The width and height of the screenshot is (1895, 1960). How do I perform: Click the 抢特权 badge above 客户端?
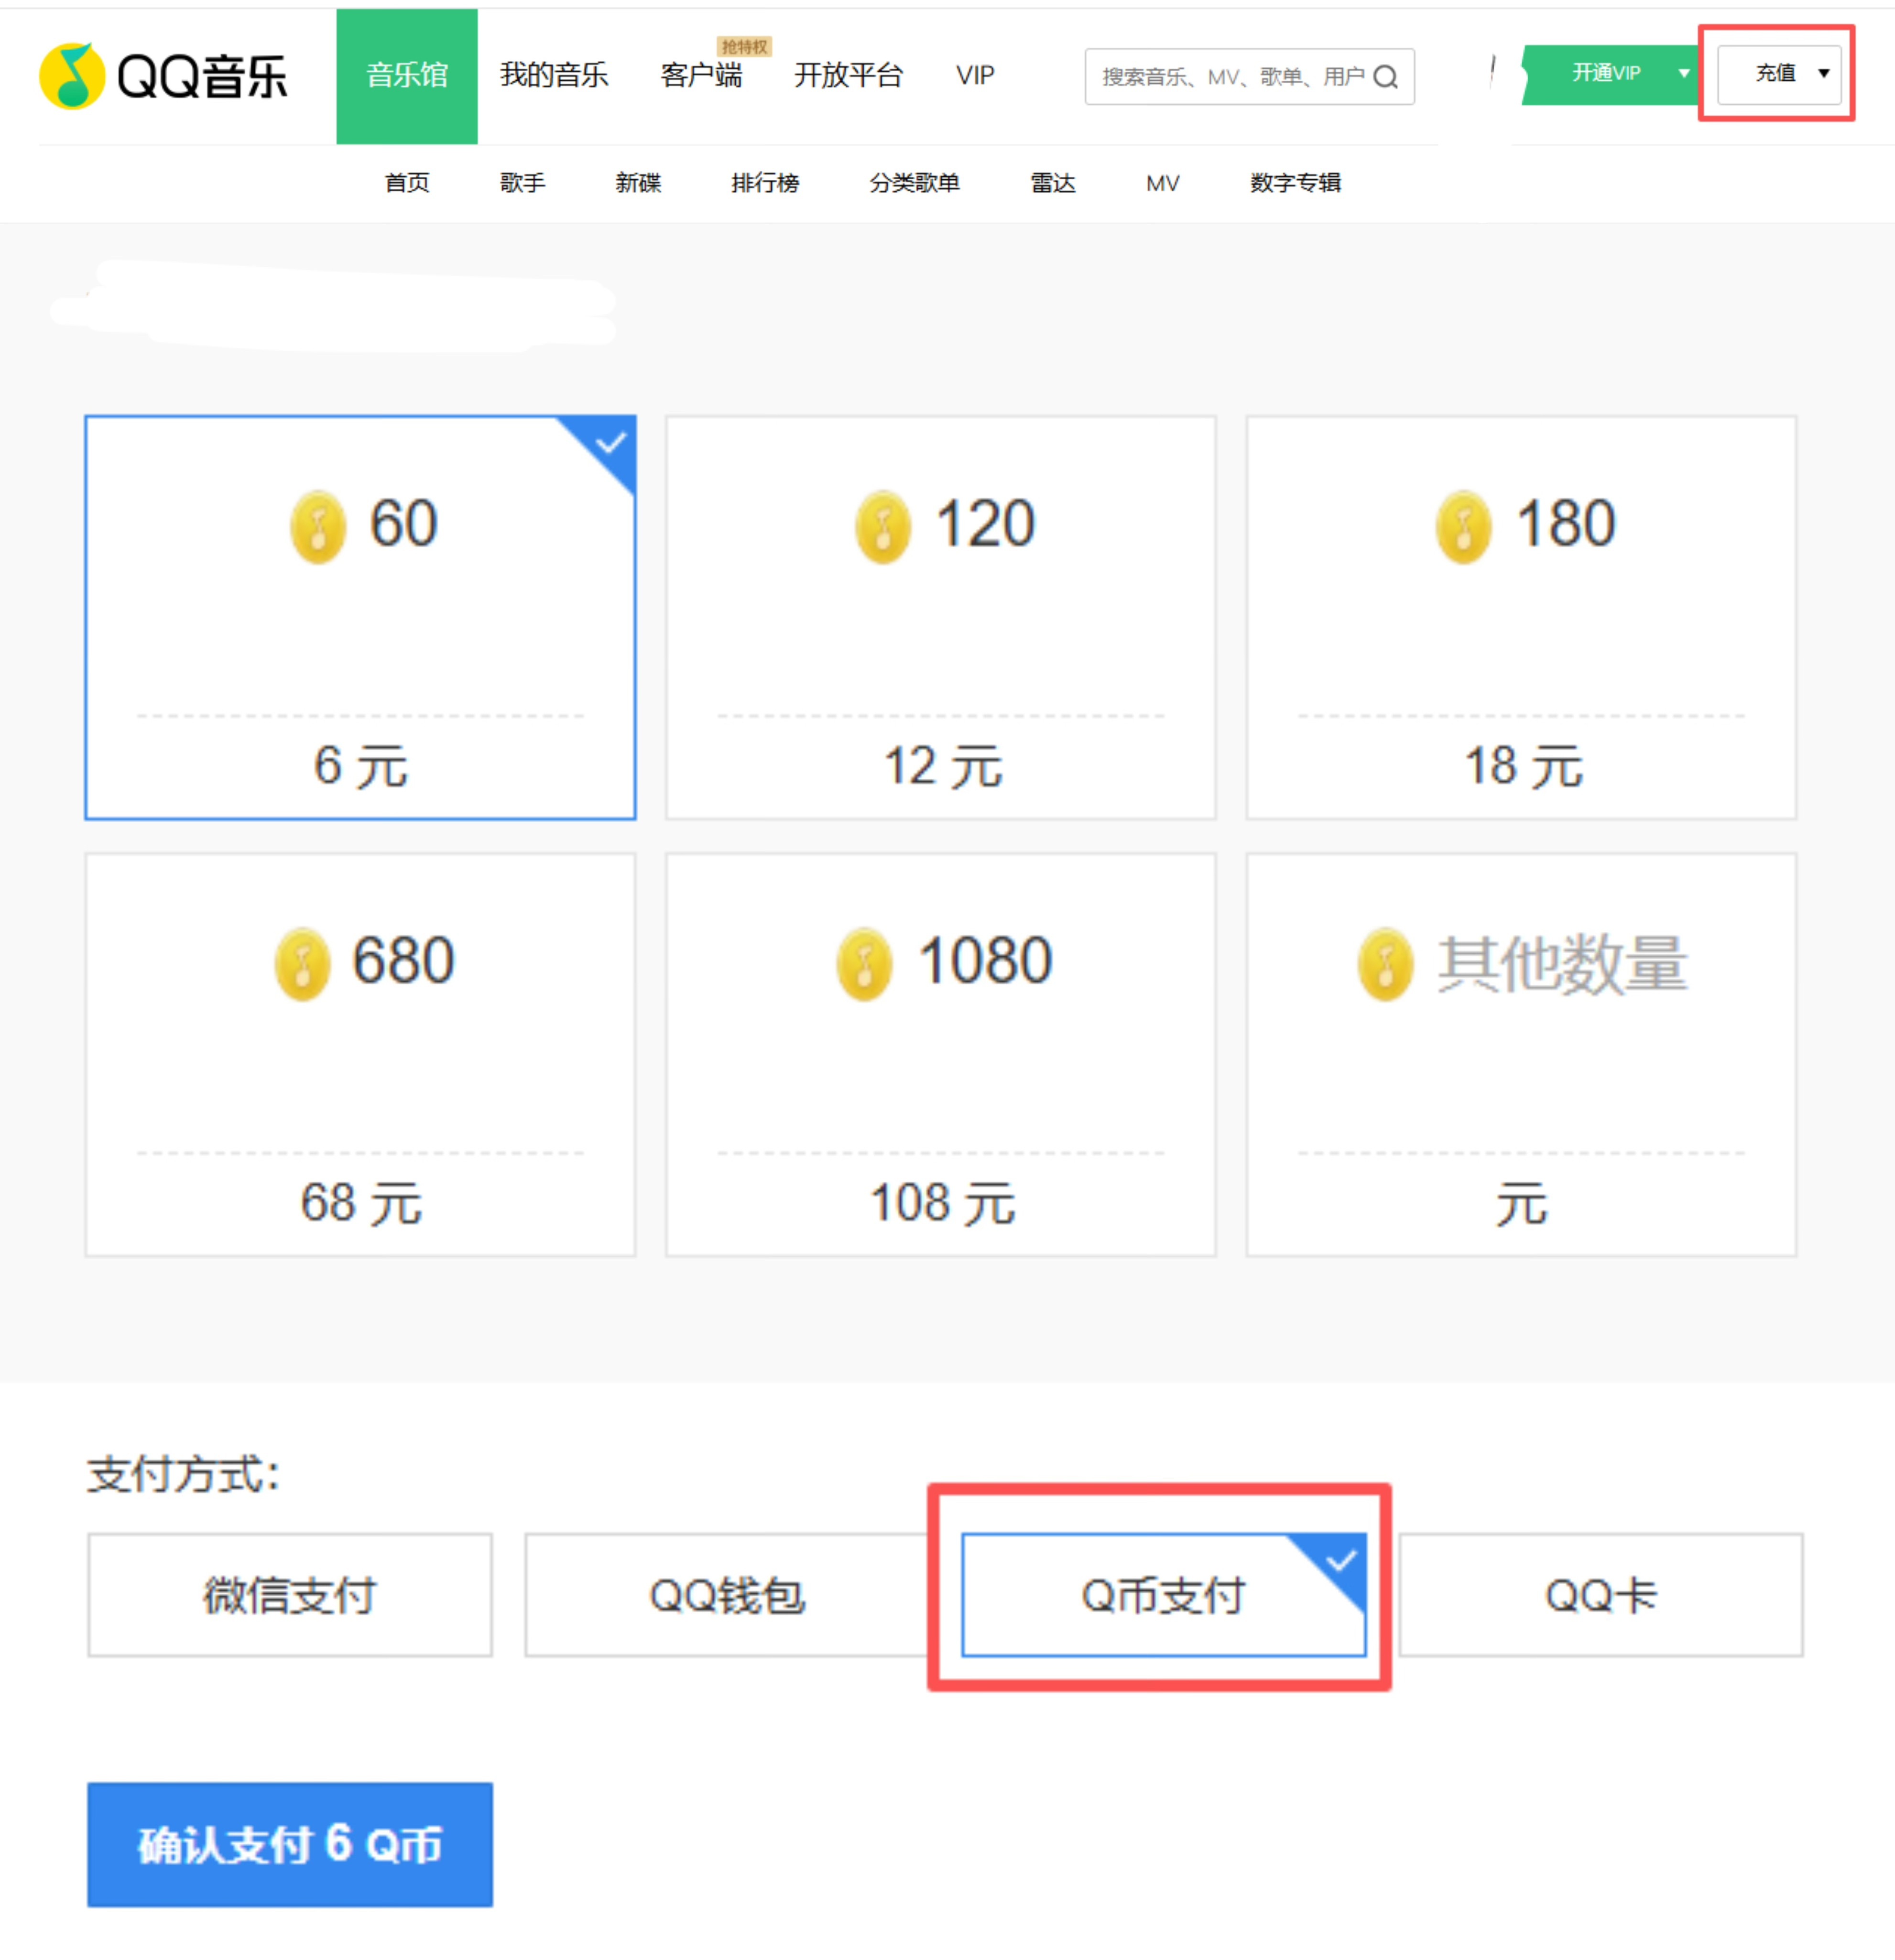coord(744,47)
